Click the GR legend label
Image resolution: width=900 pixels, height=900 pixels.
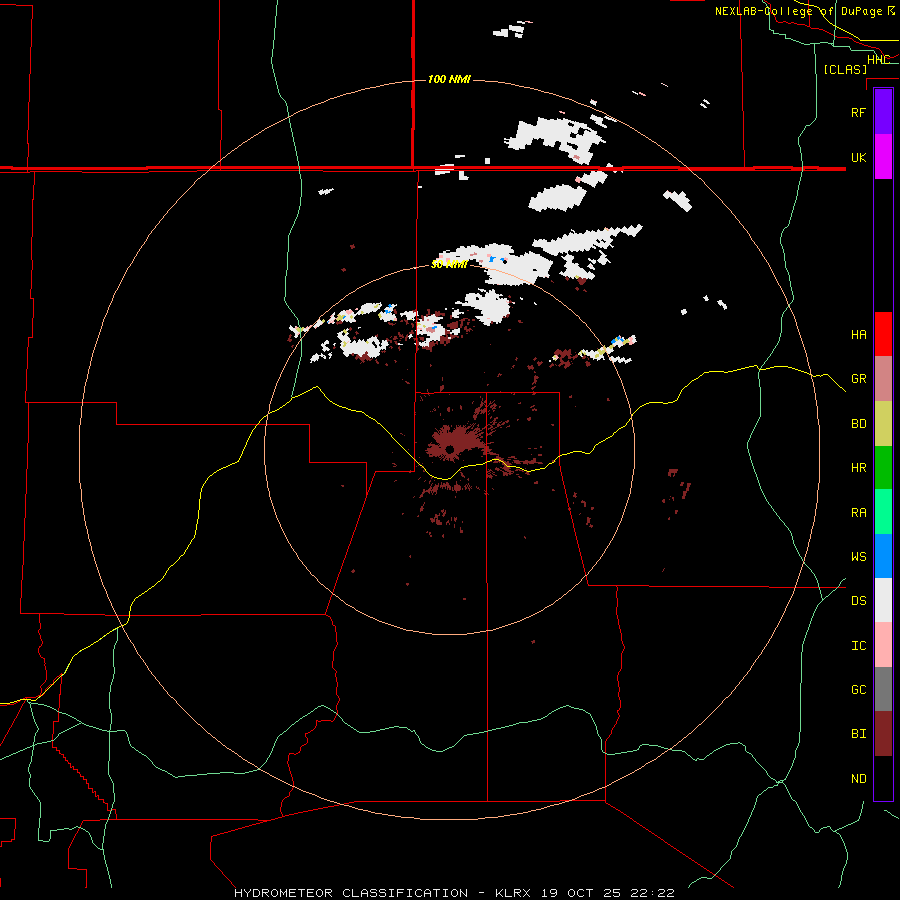[x=858, y=379]
